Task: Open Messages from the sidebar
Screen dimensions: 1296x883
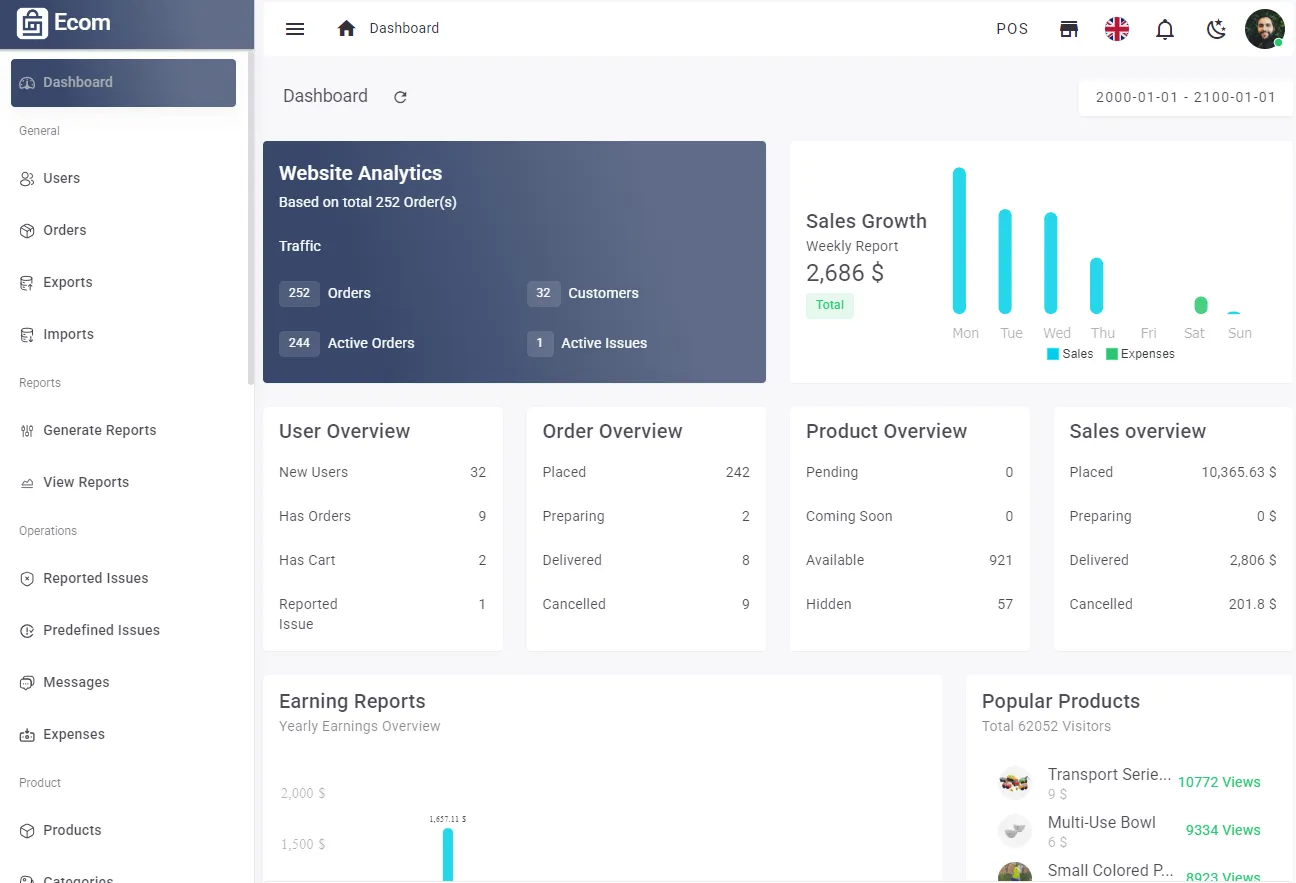Action: [76, 682]
